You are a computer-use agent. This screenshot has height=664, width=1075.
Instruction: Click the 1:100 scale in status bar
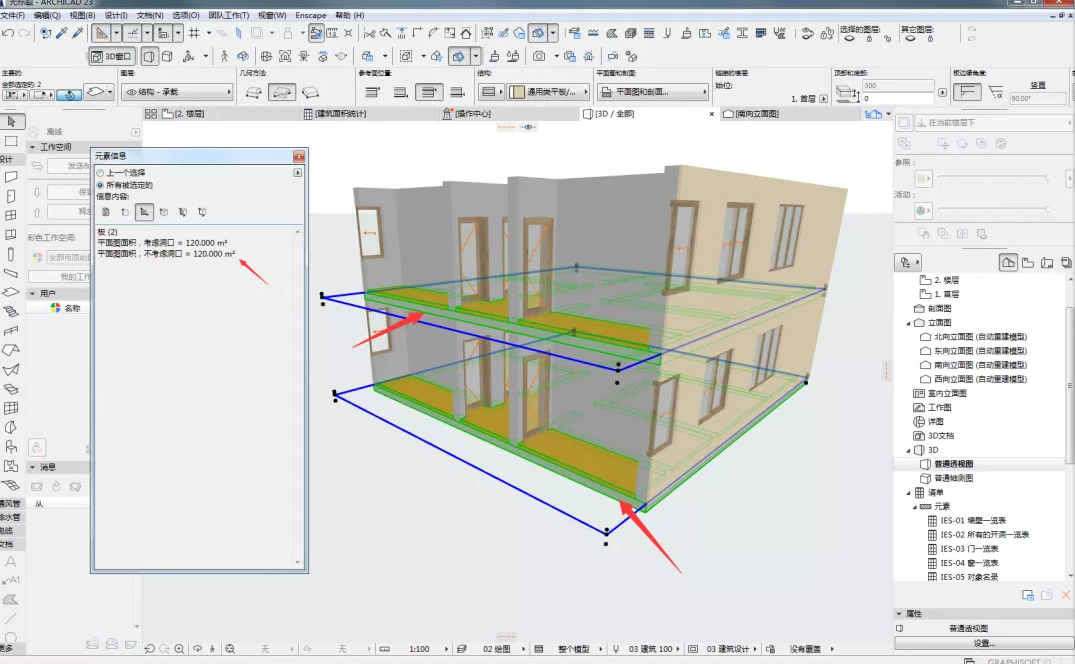coord(419,649)
